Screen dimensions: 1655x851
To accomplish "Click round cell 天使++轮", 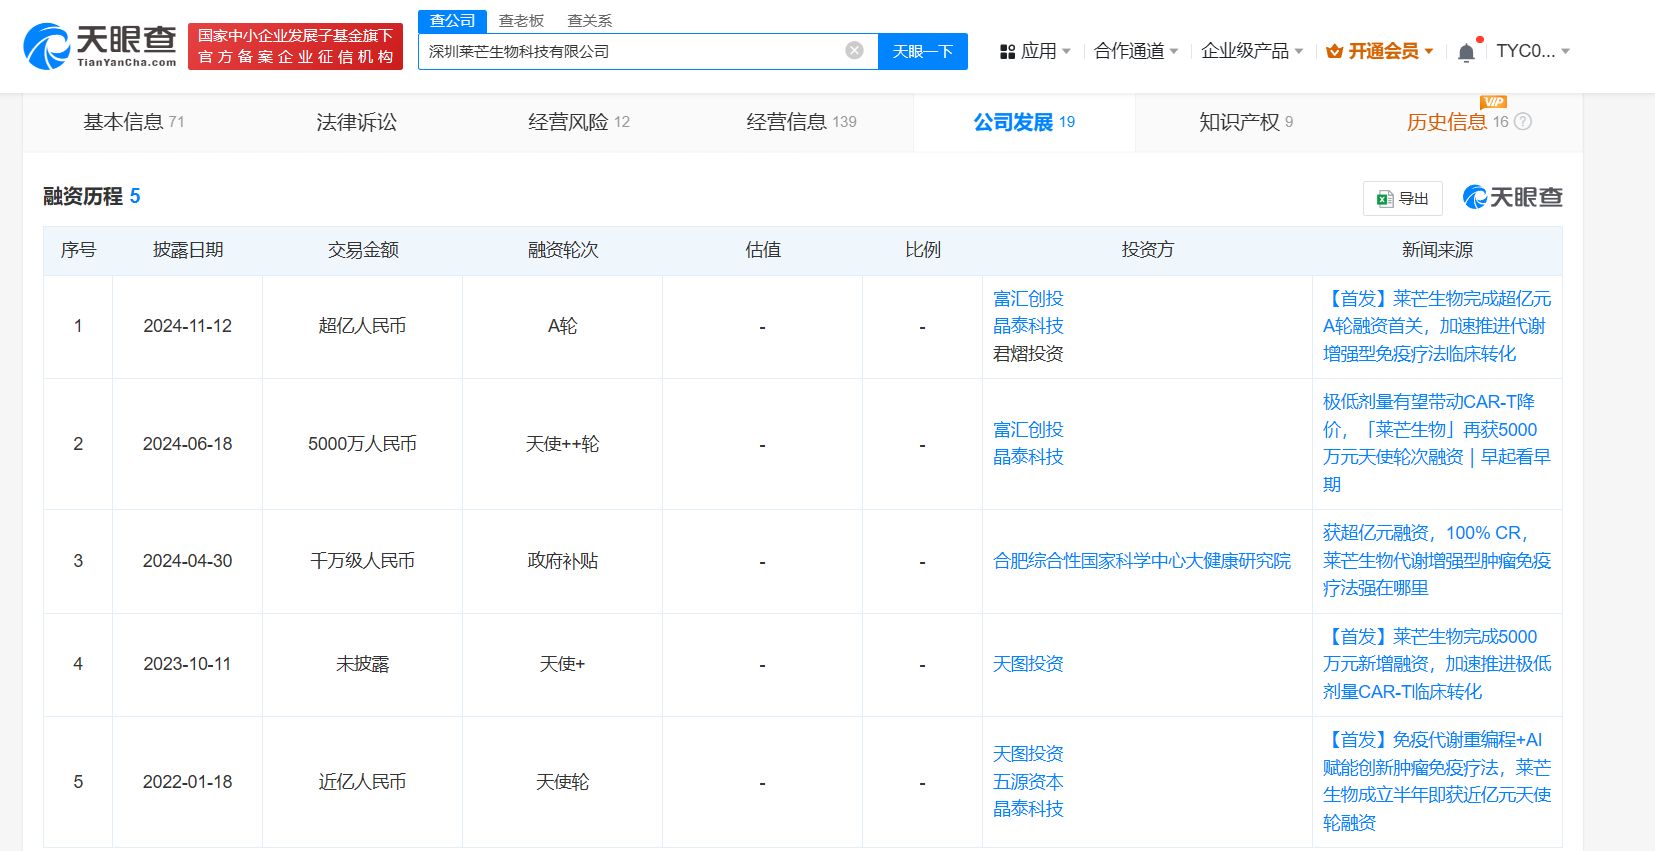I will 563,444.
